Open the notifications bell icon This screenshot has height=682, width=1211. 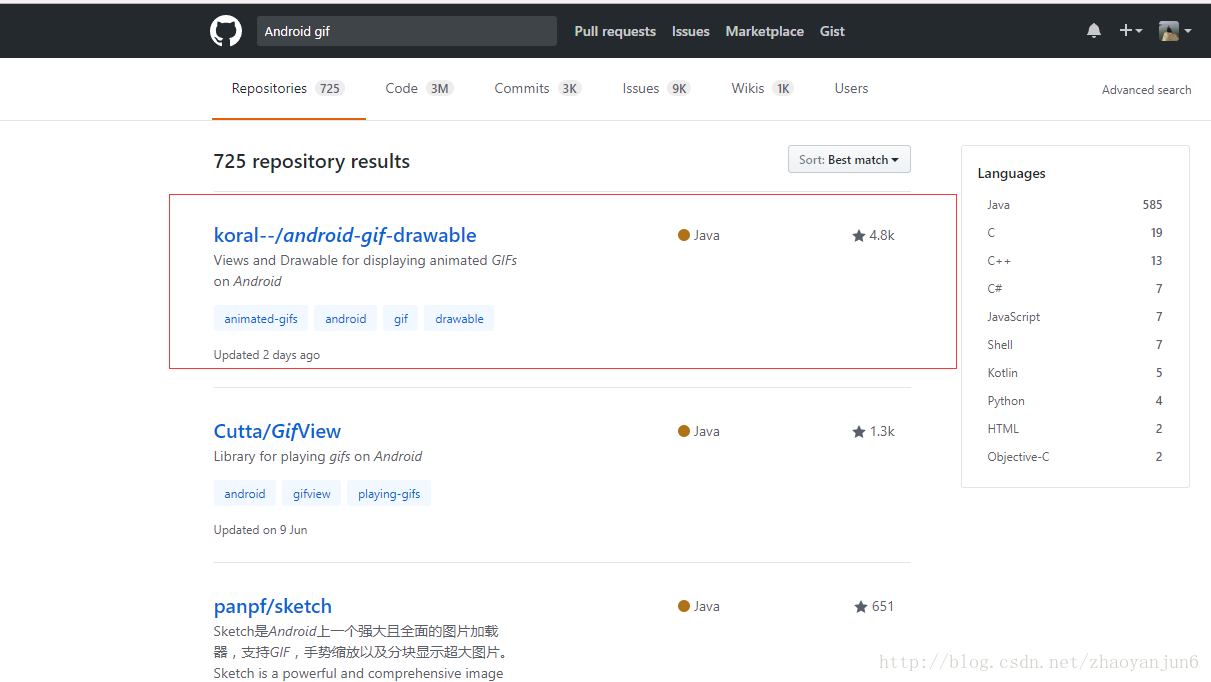point(1094,31)
